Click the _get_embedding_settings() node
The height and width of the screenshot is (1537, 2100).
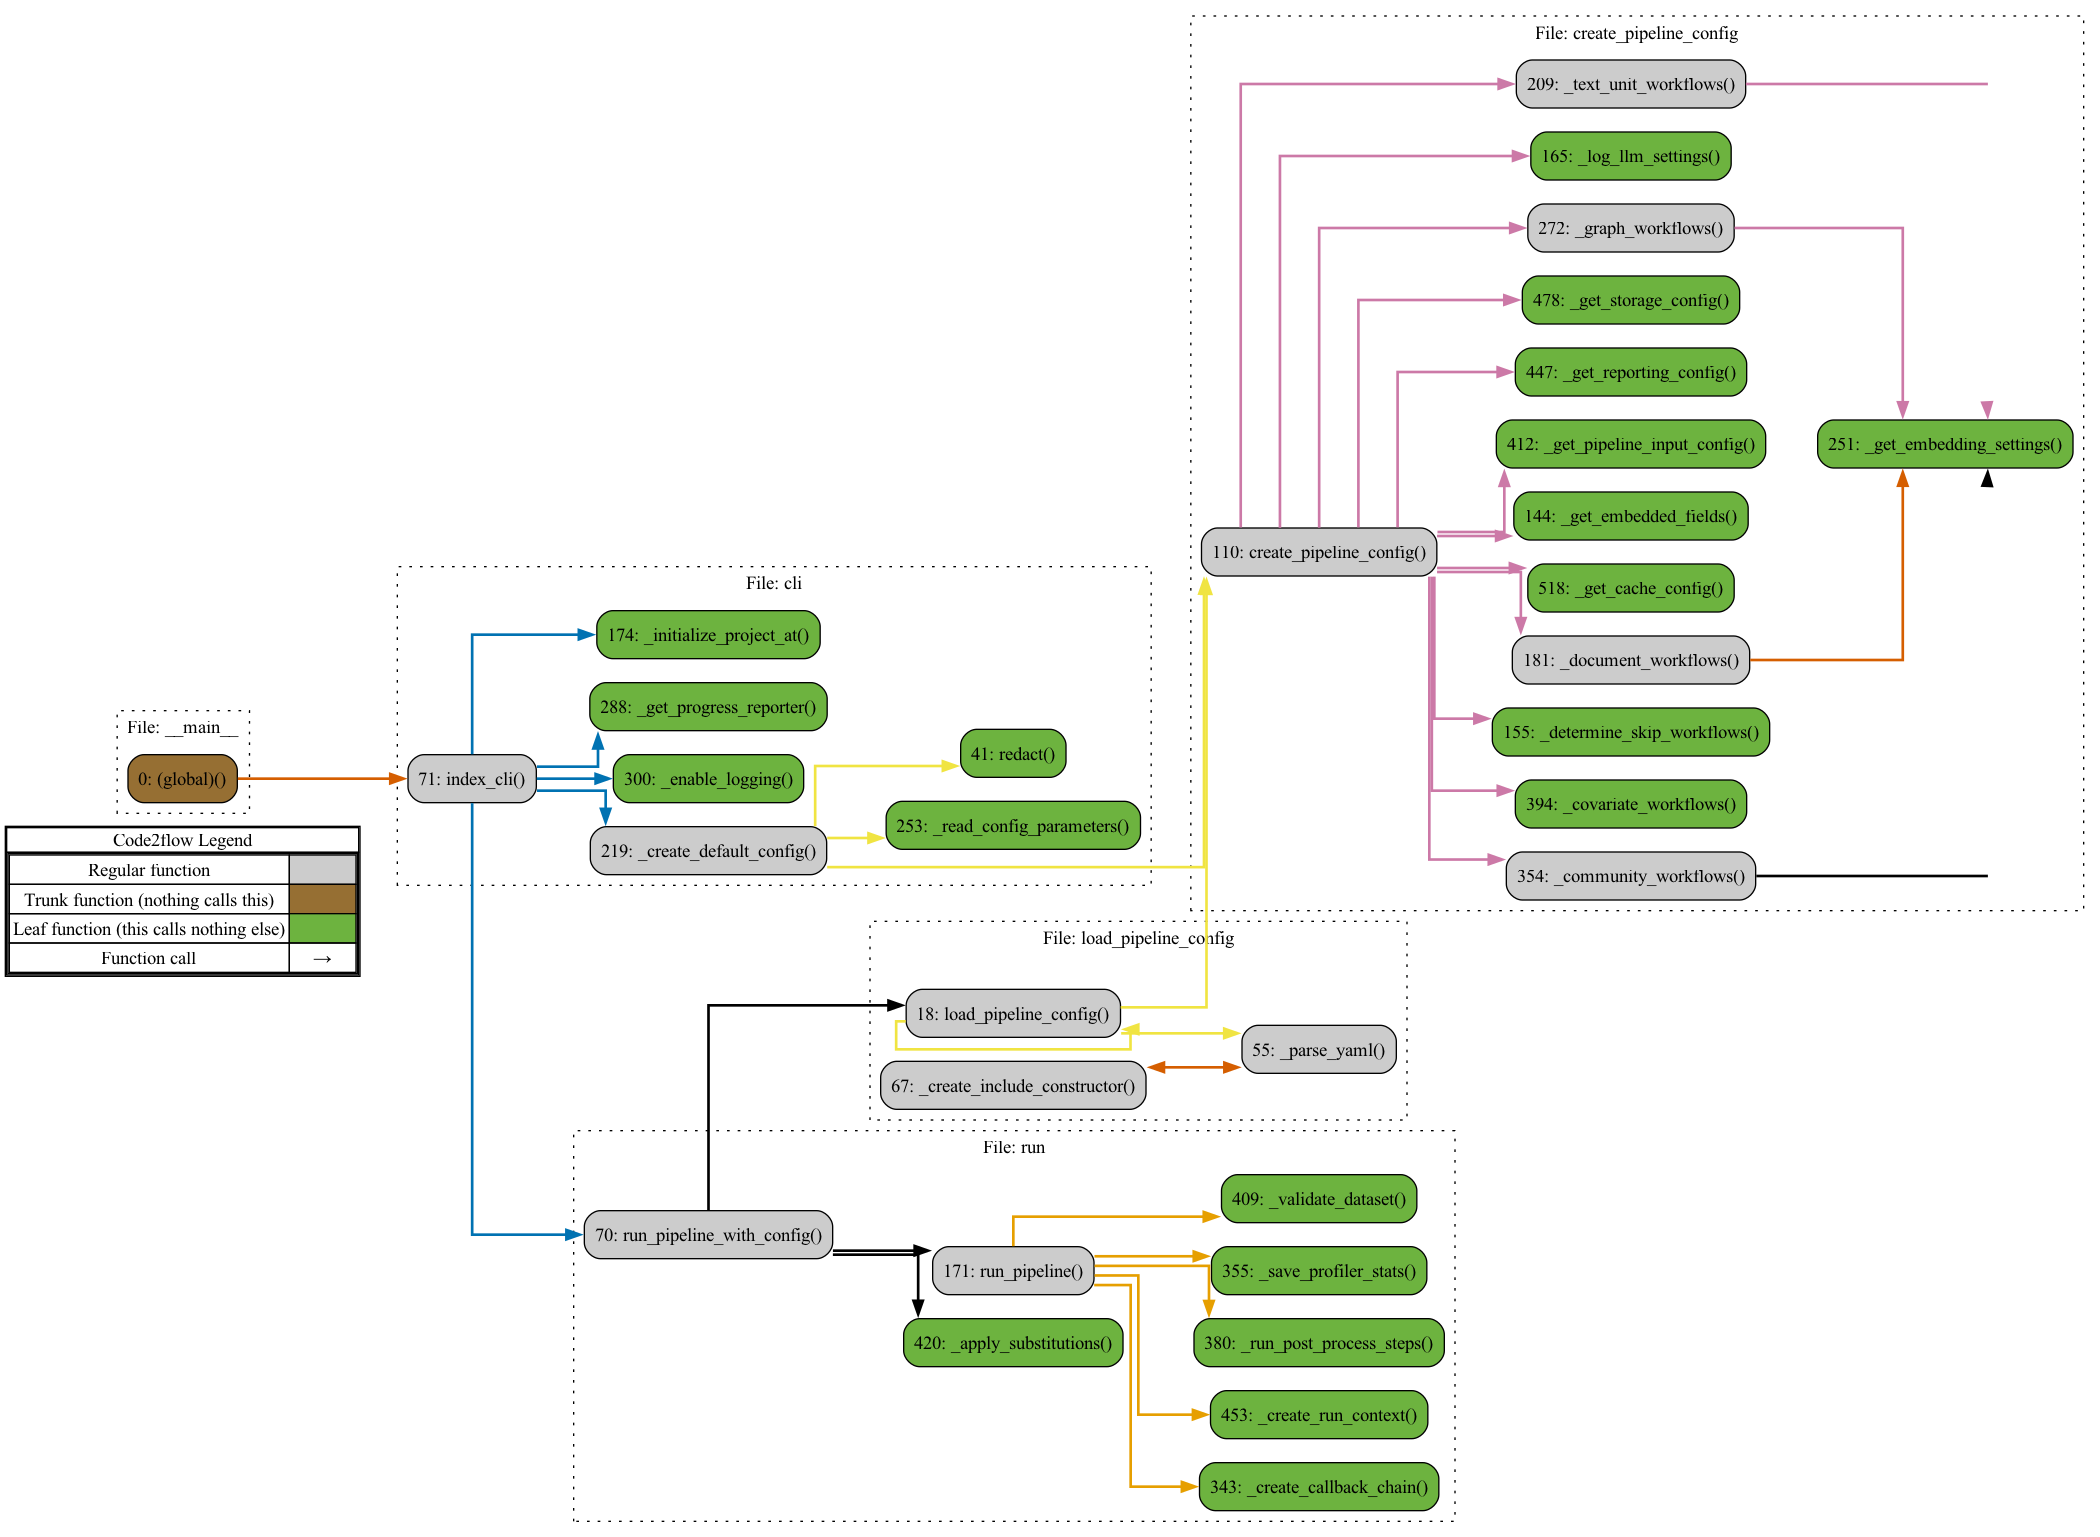pos(1944,444)
